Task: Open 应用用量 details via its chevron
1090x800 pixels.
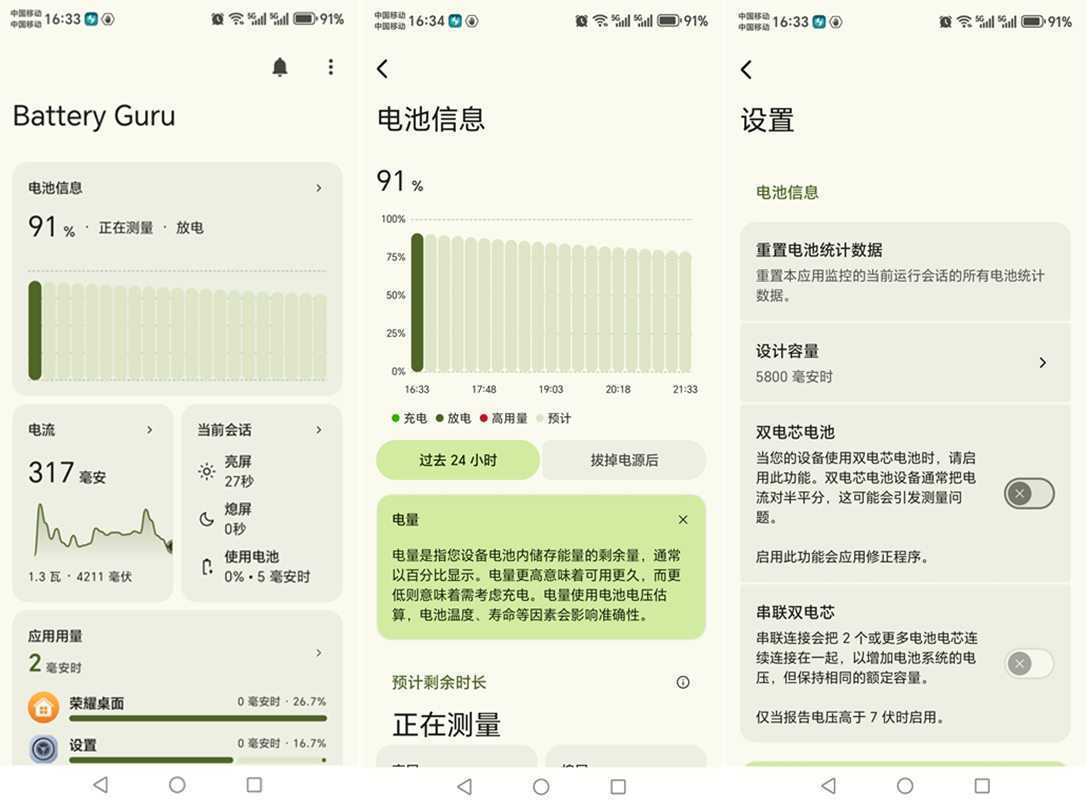Action: tap(318, 653)
